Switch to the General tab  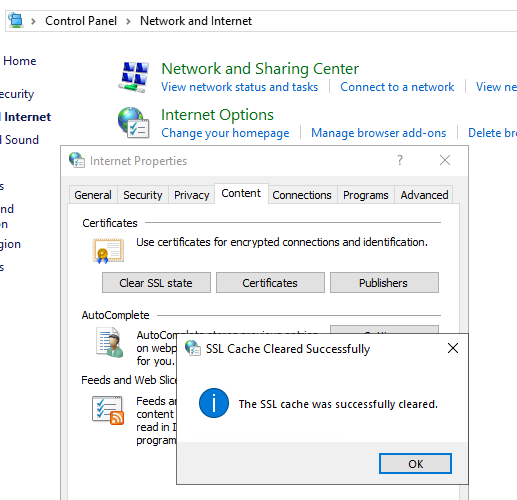(93, 195)
